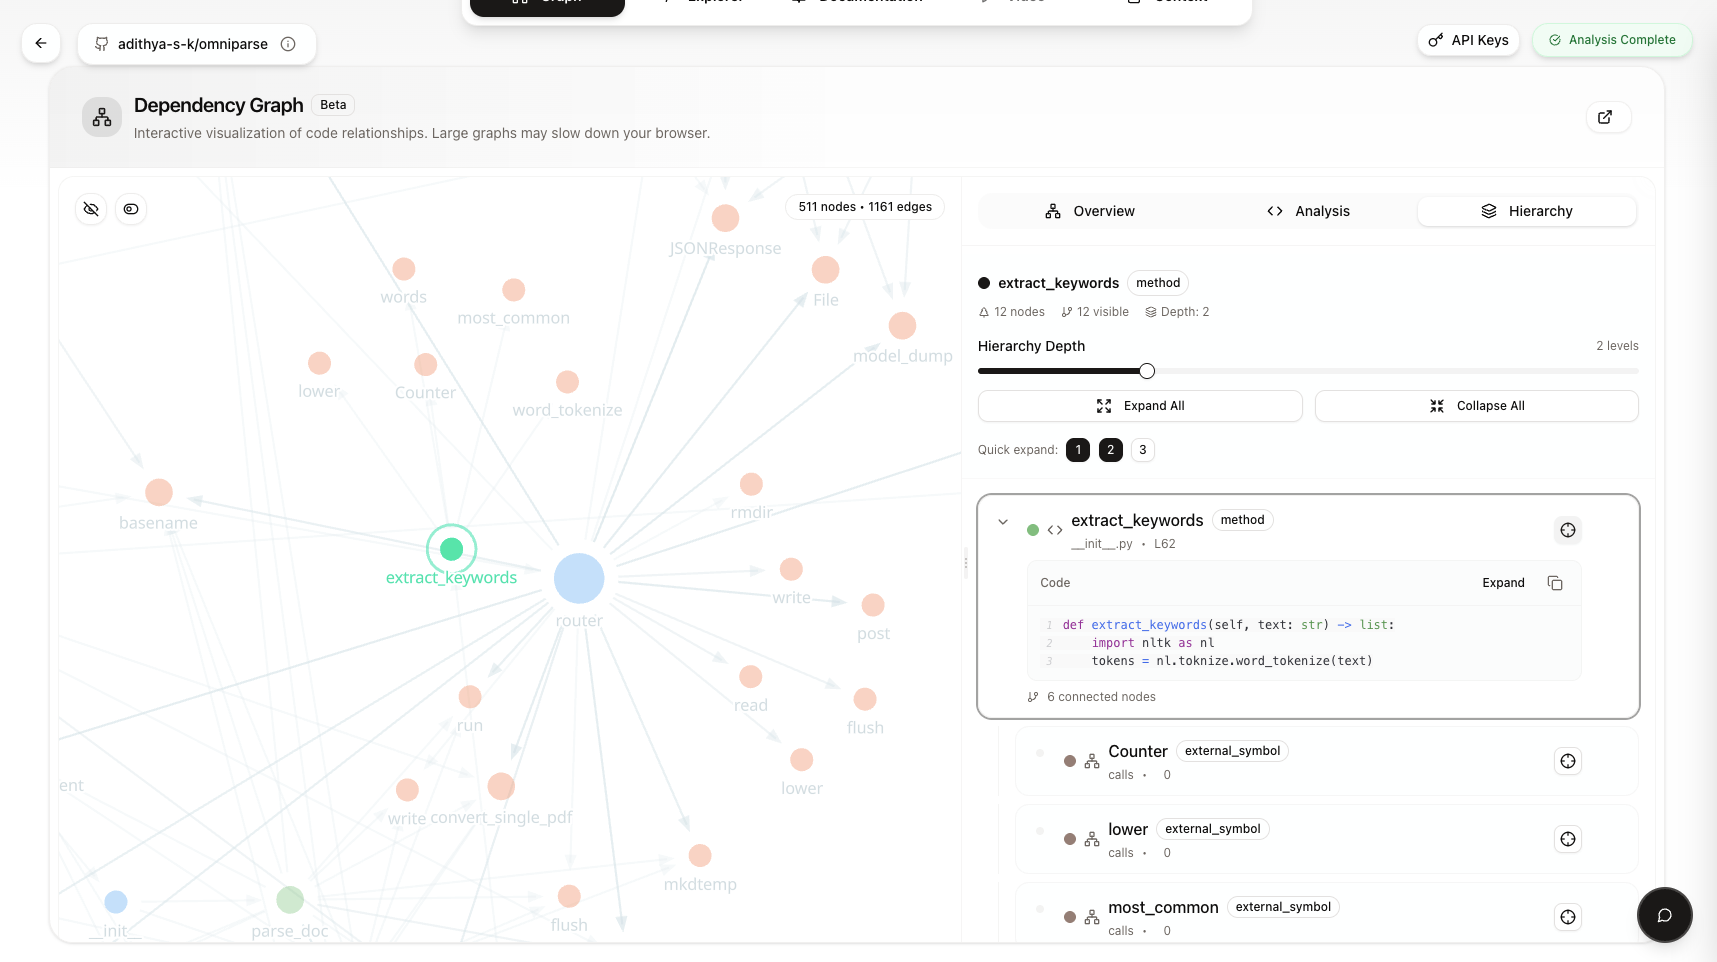Viewport: 1717px width, 962px height.
Task: Click the File graph node
Action: (x=825, y=270)
